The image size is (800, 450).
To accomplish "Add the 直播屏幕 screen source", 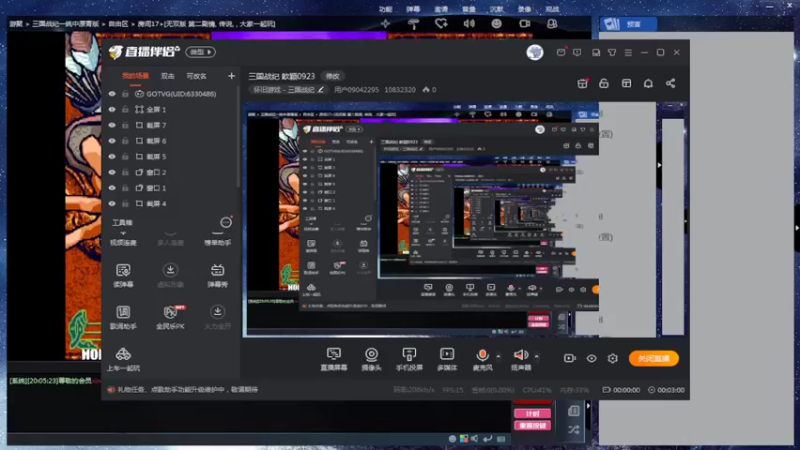I will point(334,359).
